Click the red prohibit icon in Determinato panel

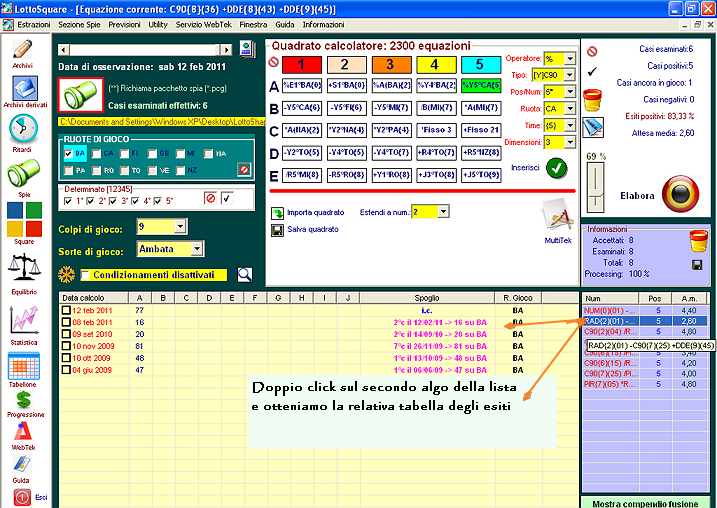210,198
